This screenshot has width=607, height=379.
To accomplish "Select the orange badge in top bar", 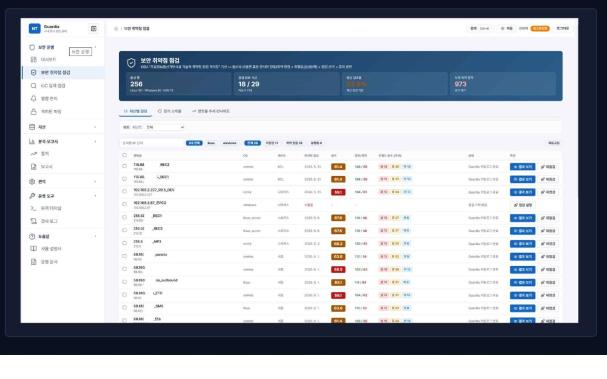I will click(540, 29).
